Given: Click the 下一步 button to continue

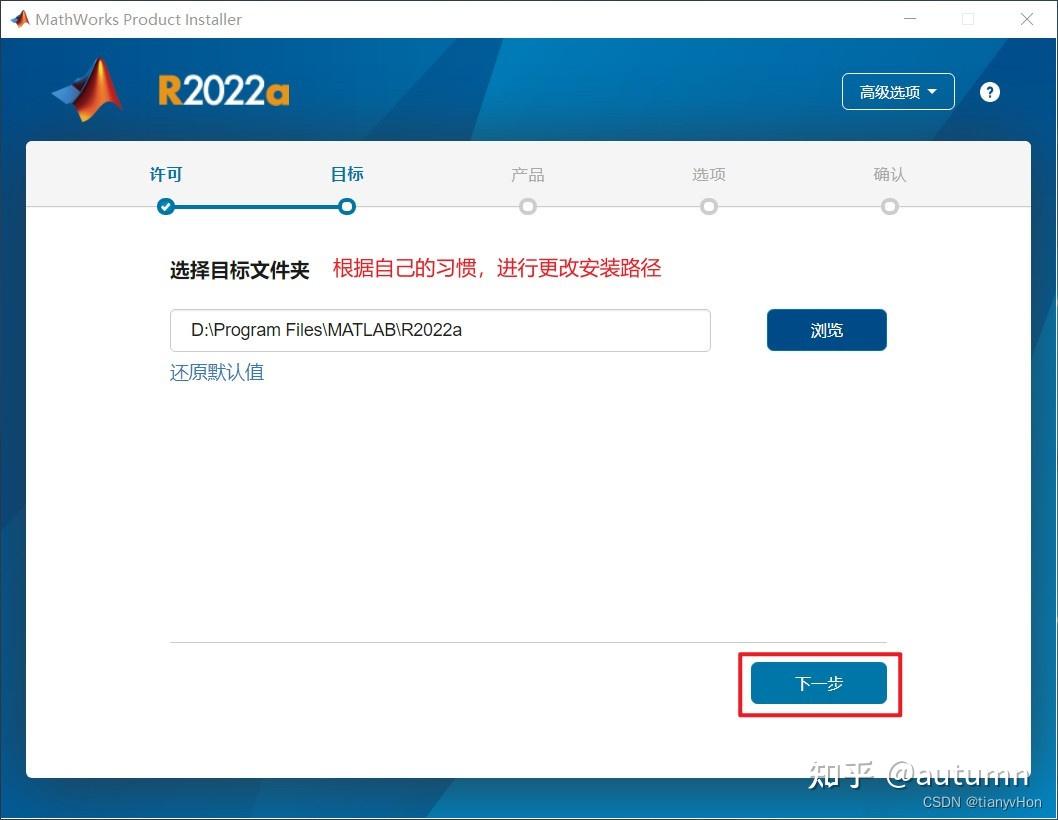Looking at the screenshot, I should tap(819, 684).
